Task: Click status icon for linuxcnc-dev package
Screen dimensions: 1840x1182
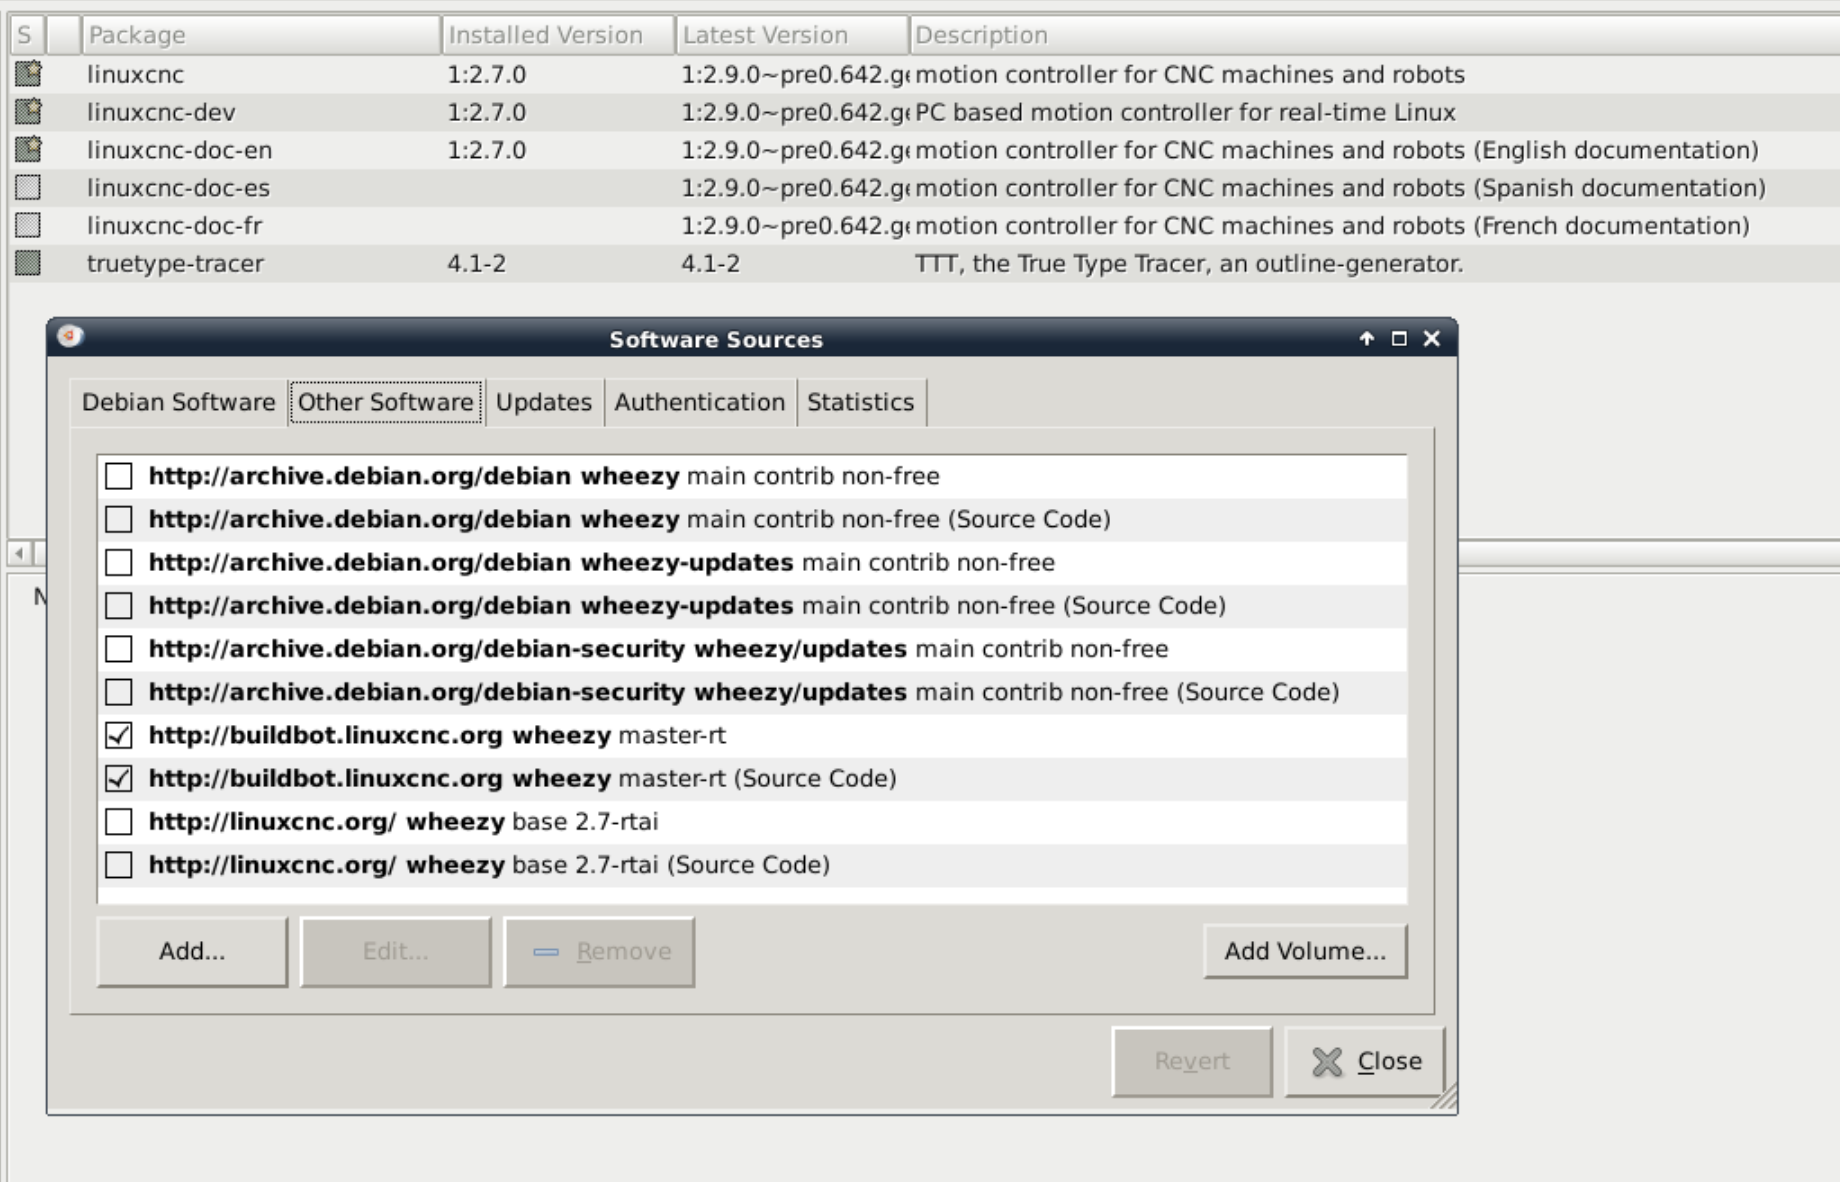Action: [28, 112]
